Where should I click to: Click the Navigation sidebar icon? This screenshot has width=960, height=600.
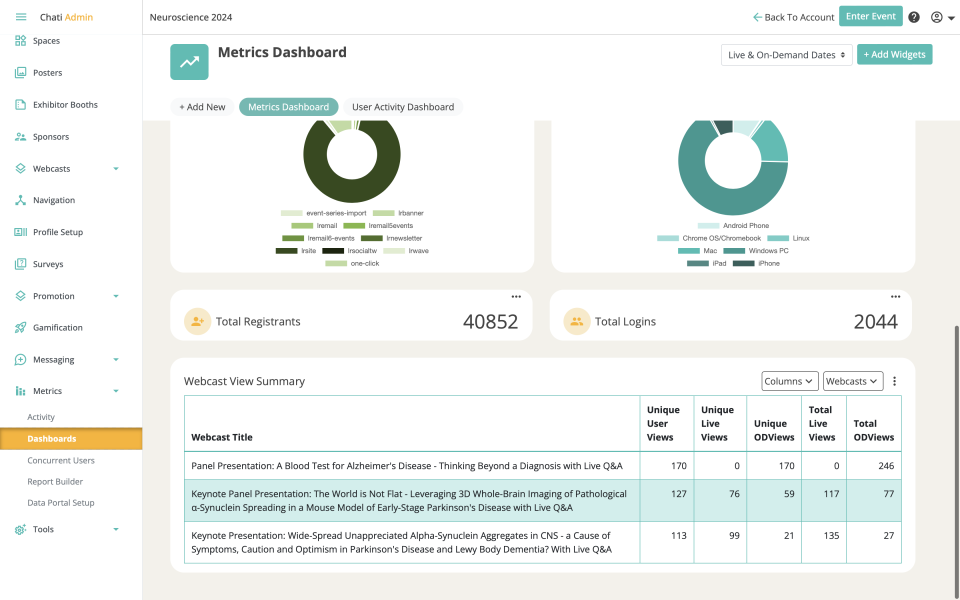pyautogui.click(x=21, y=200)
